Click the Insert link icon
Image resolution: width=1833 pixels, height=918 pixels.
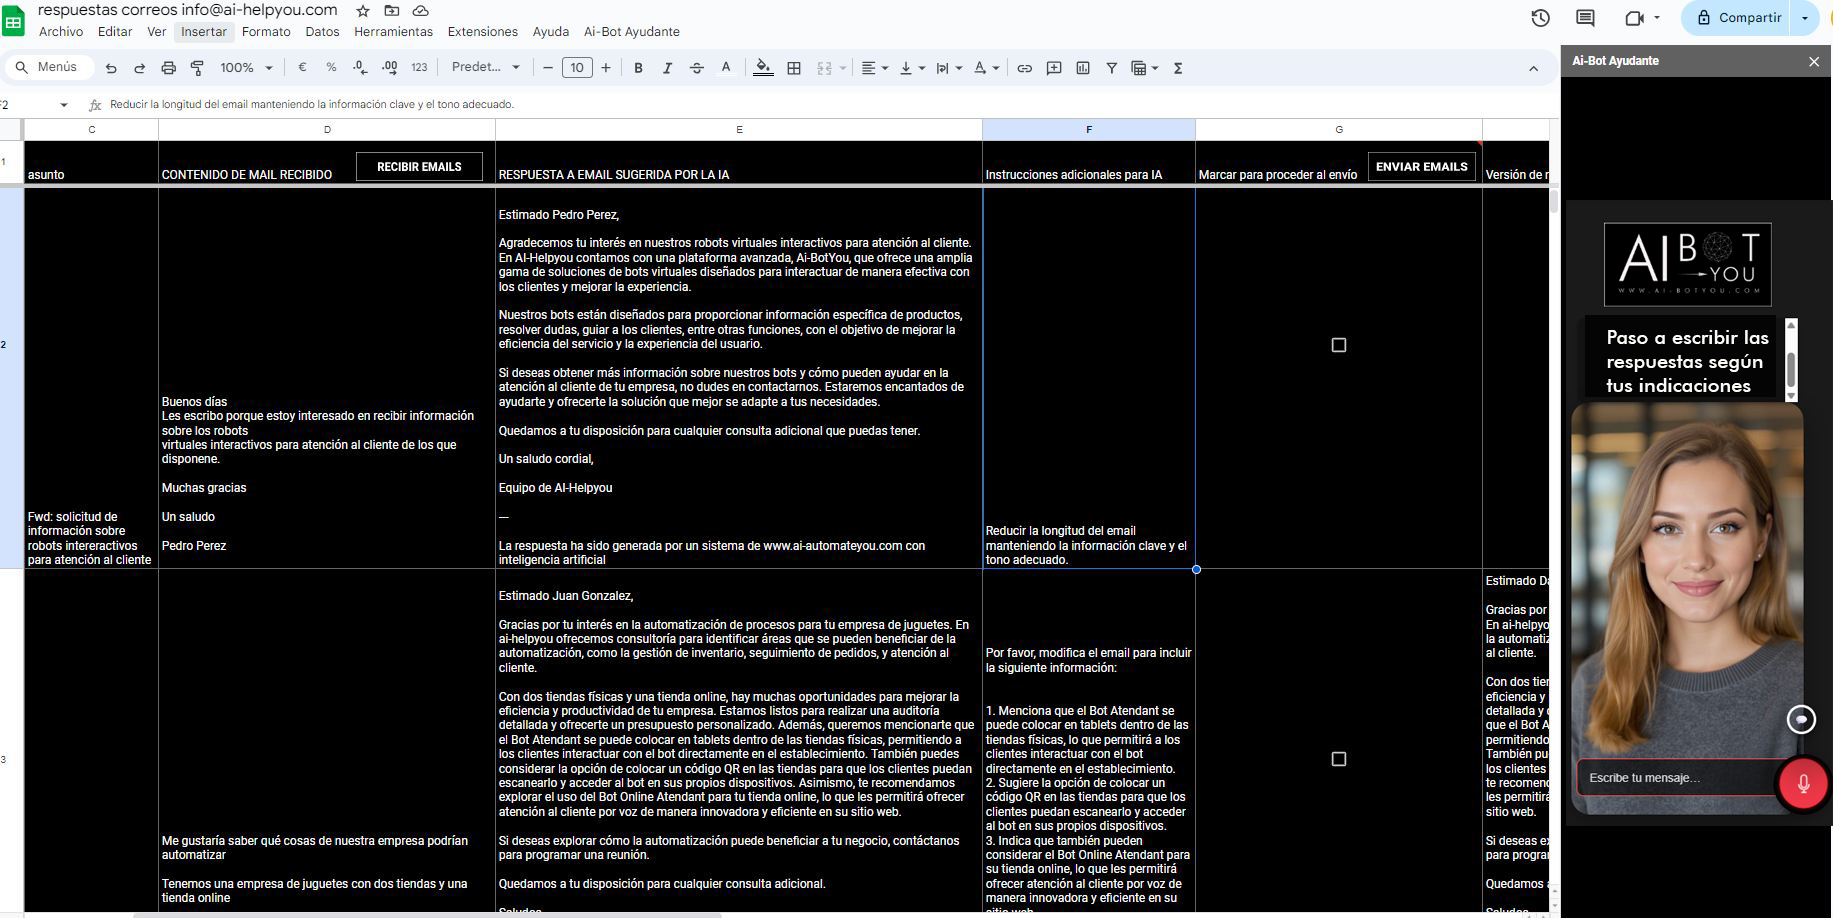1024,68
